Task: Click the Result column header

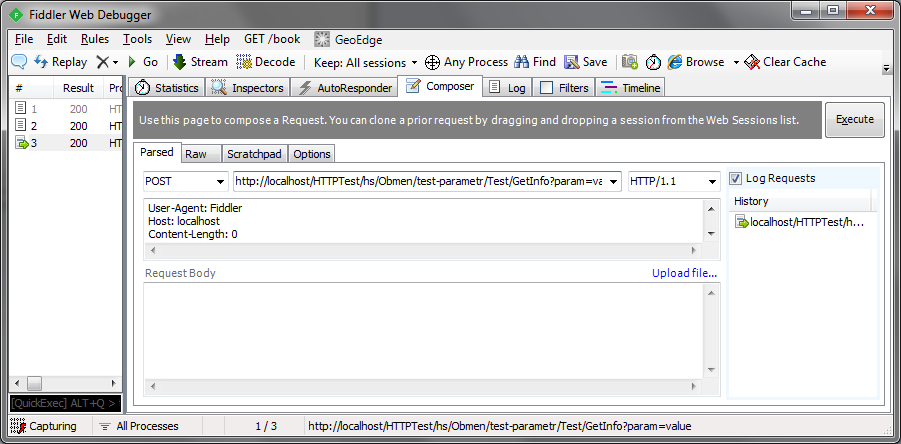Action: (x=79, y=88)
